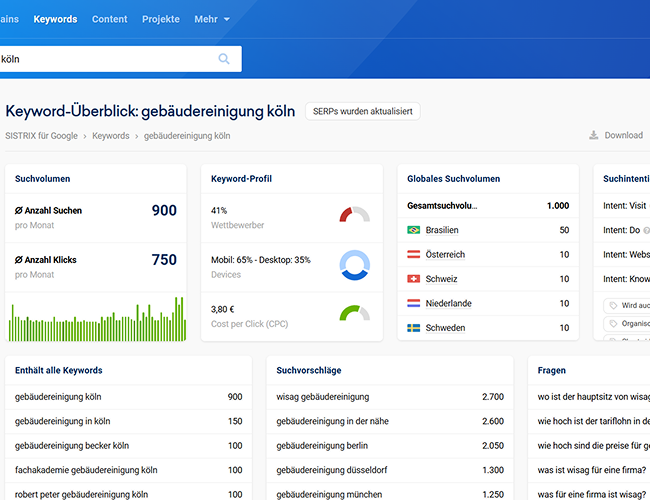This screenshot has height=500, width=650.
Task: Click the green search volume bar chart
Action: click(97, 320)
